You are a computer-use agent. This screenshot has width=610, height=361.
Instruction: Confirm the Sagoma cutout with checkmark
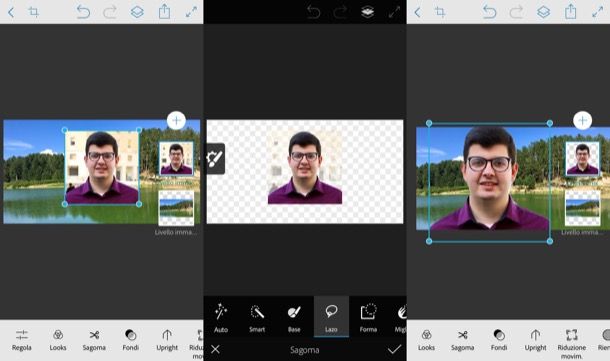[394, 349]
